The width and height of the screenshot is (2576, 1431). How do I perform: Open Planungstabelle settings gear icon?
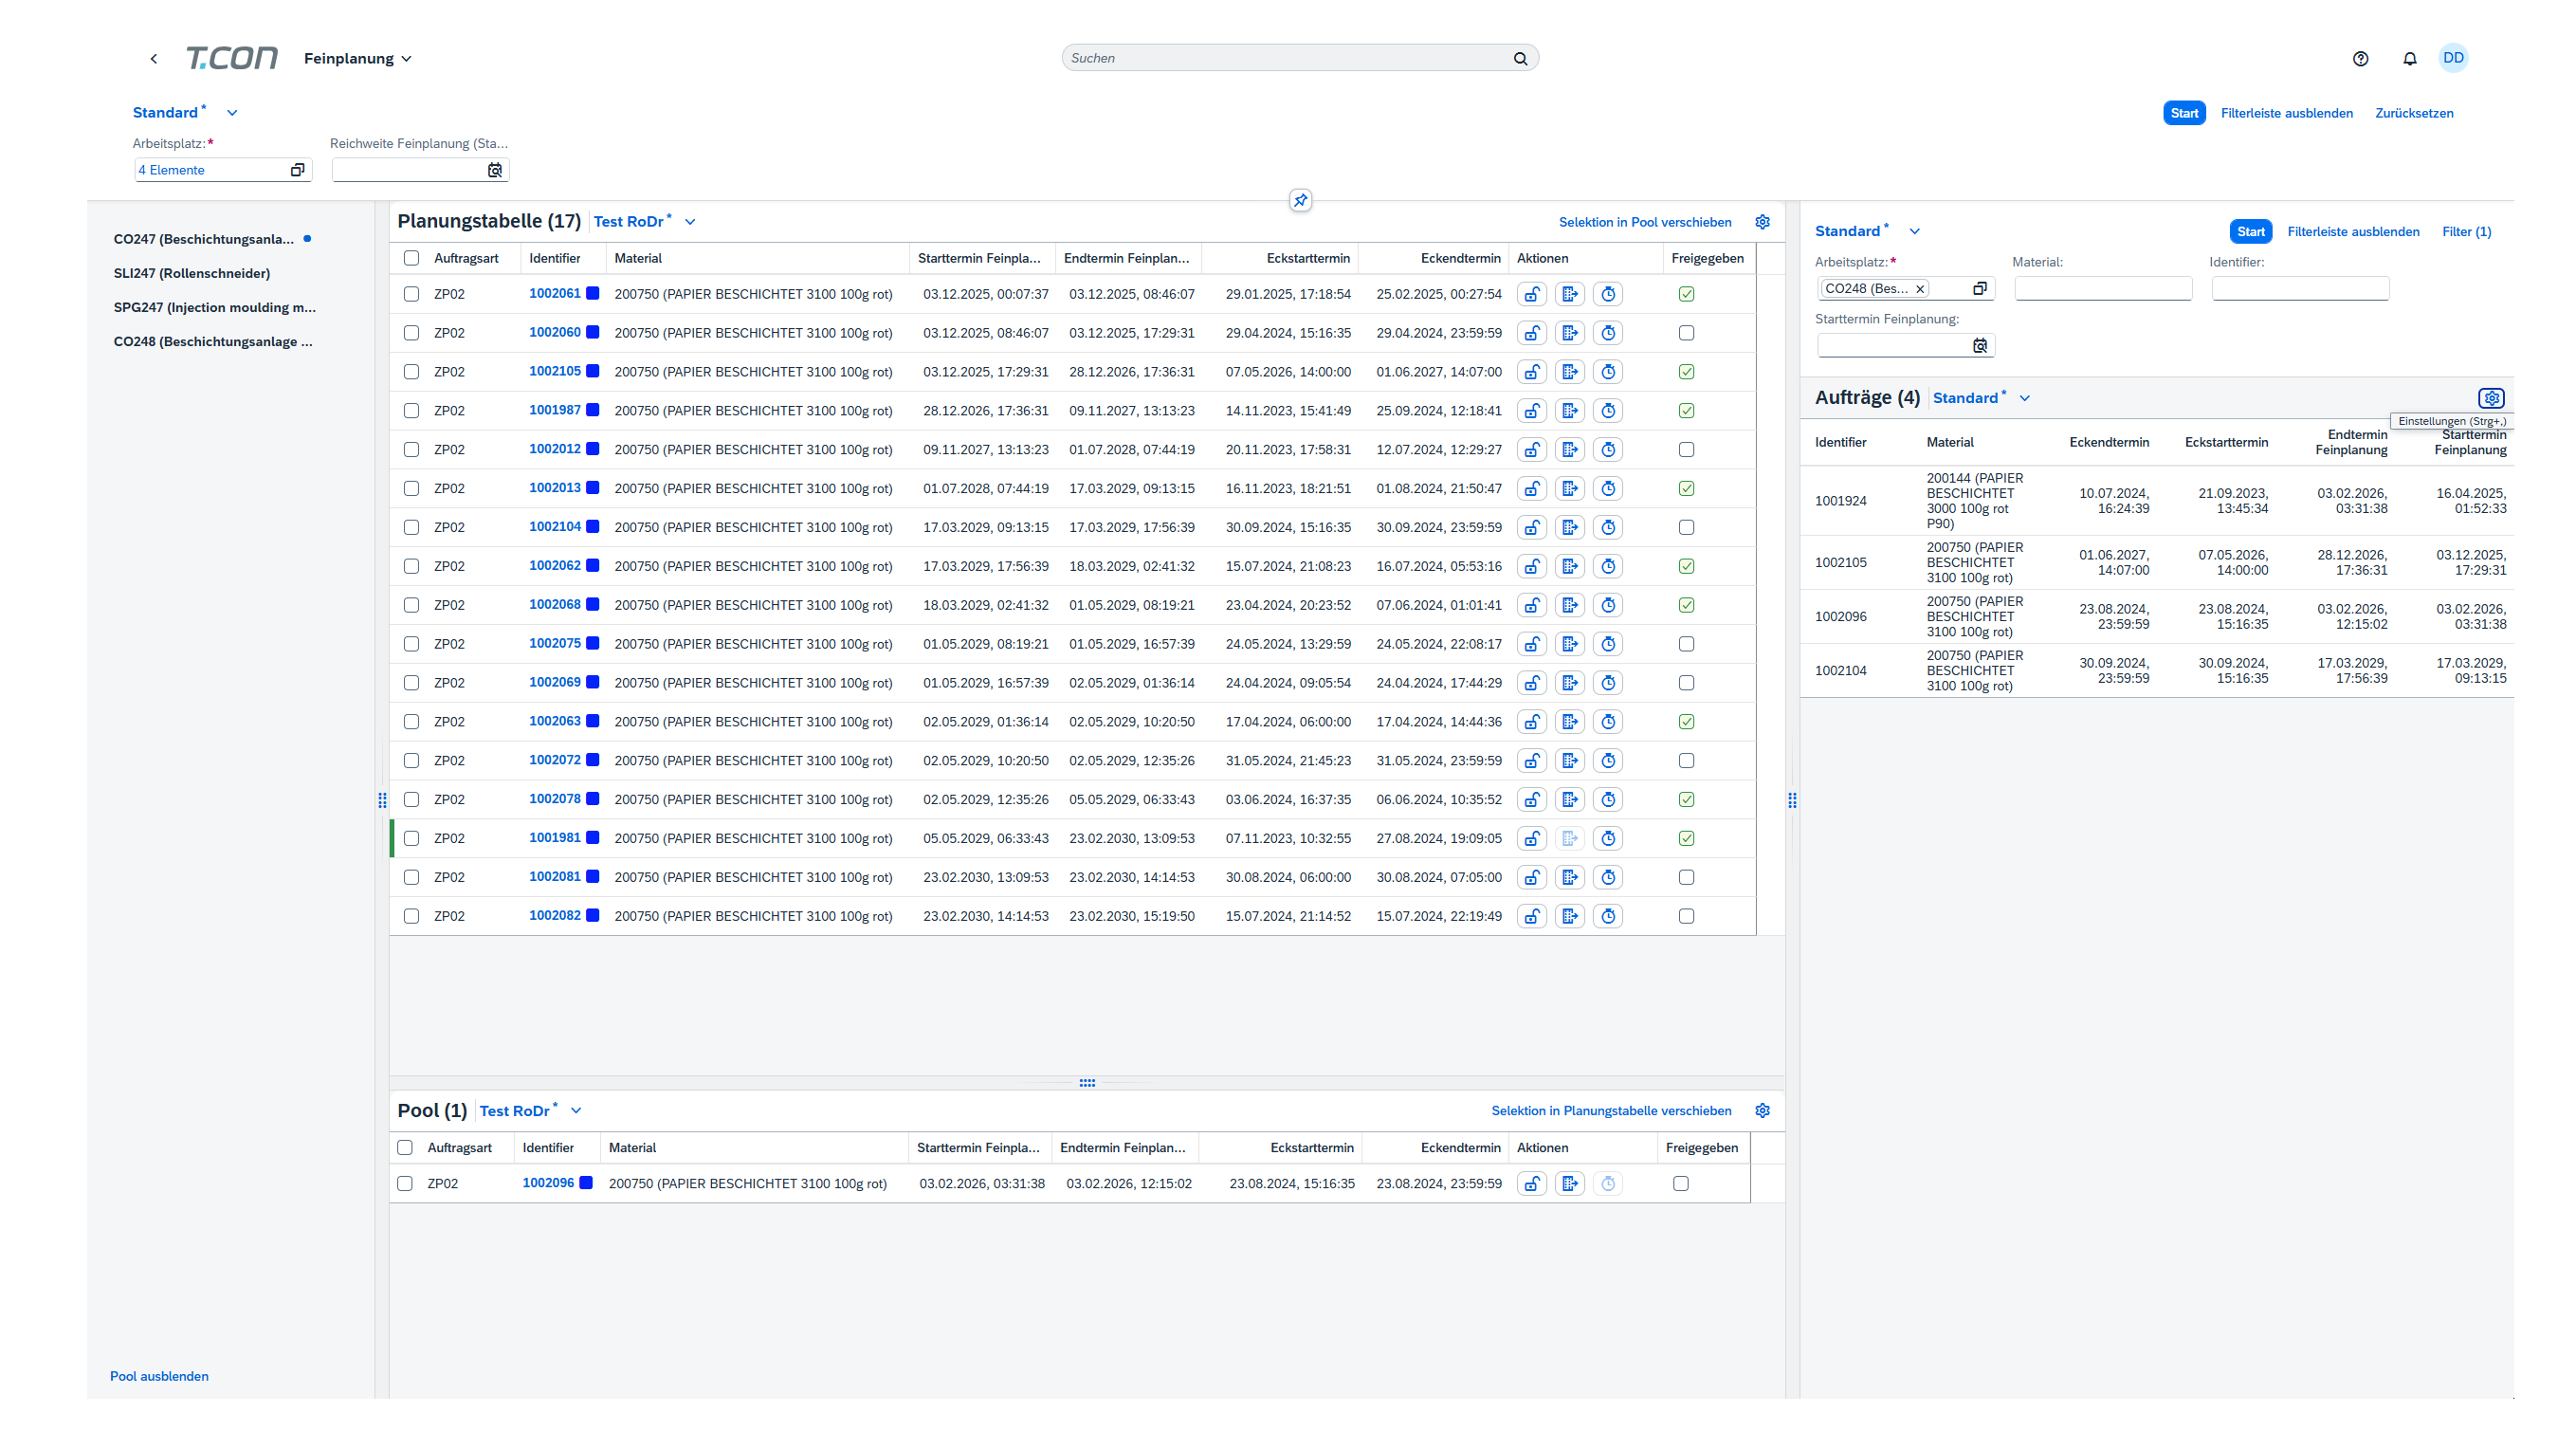[1762, 222]
